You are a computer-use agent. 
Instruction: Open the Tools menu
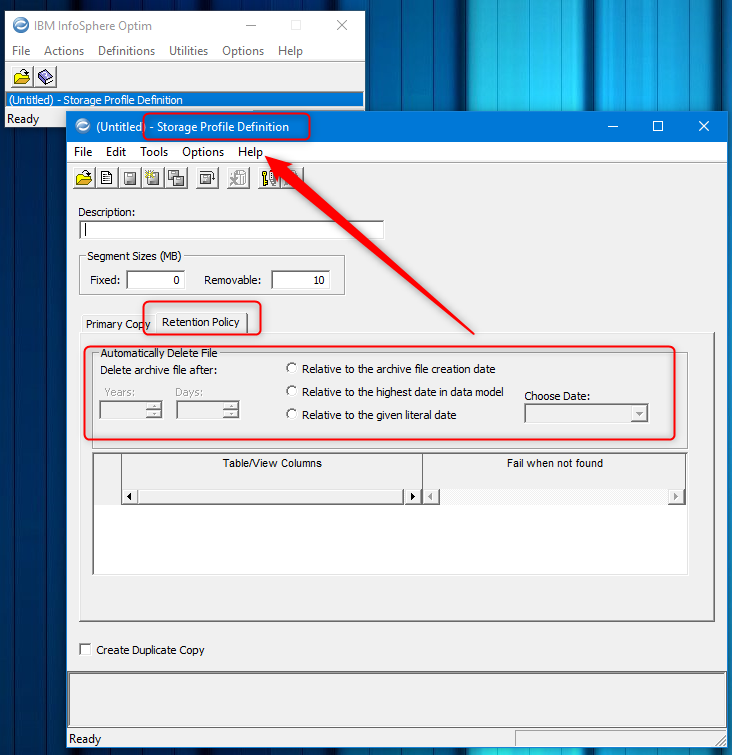[154, 152]
